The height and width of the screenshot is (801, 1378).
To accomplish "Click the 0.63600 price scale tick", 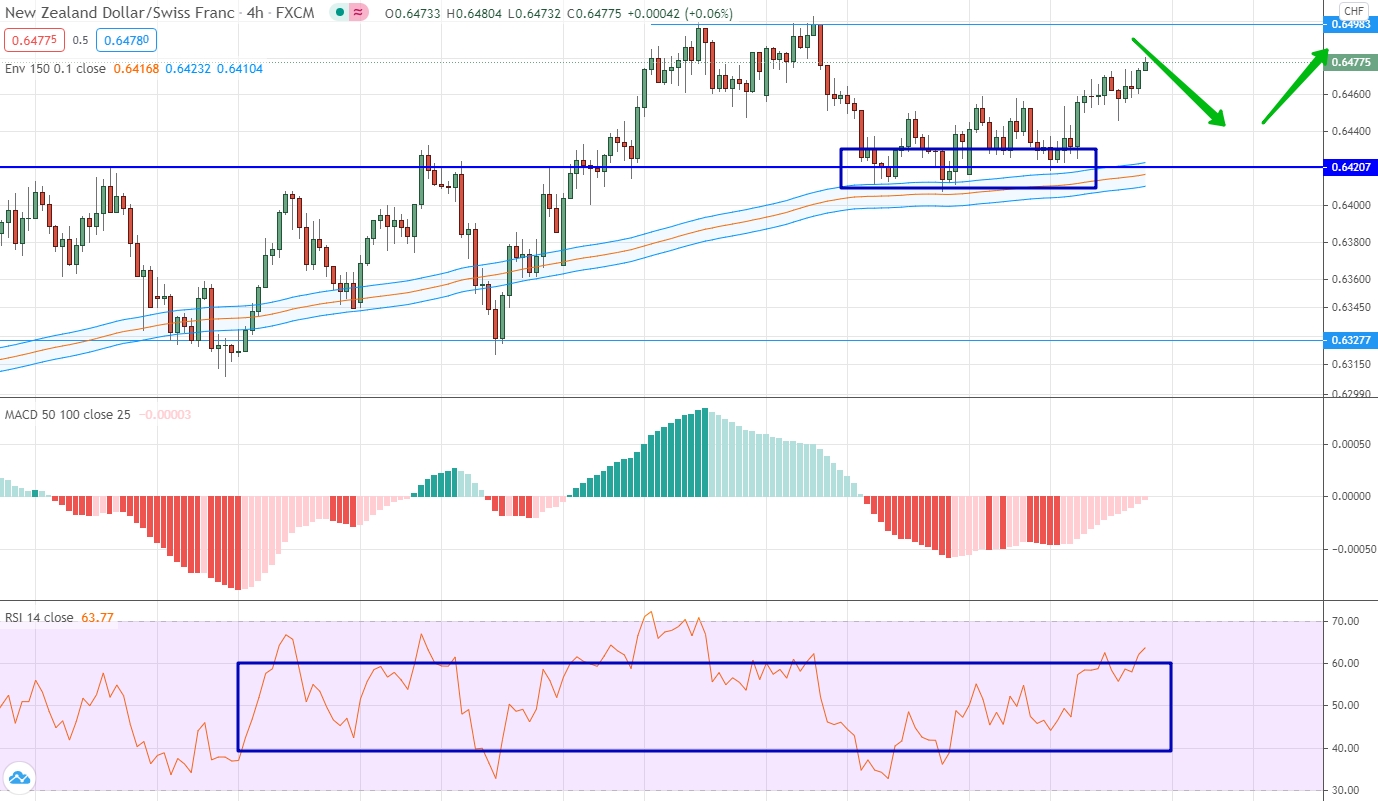I will click(x=1351, y=279).
